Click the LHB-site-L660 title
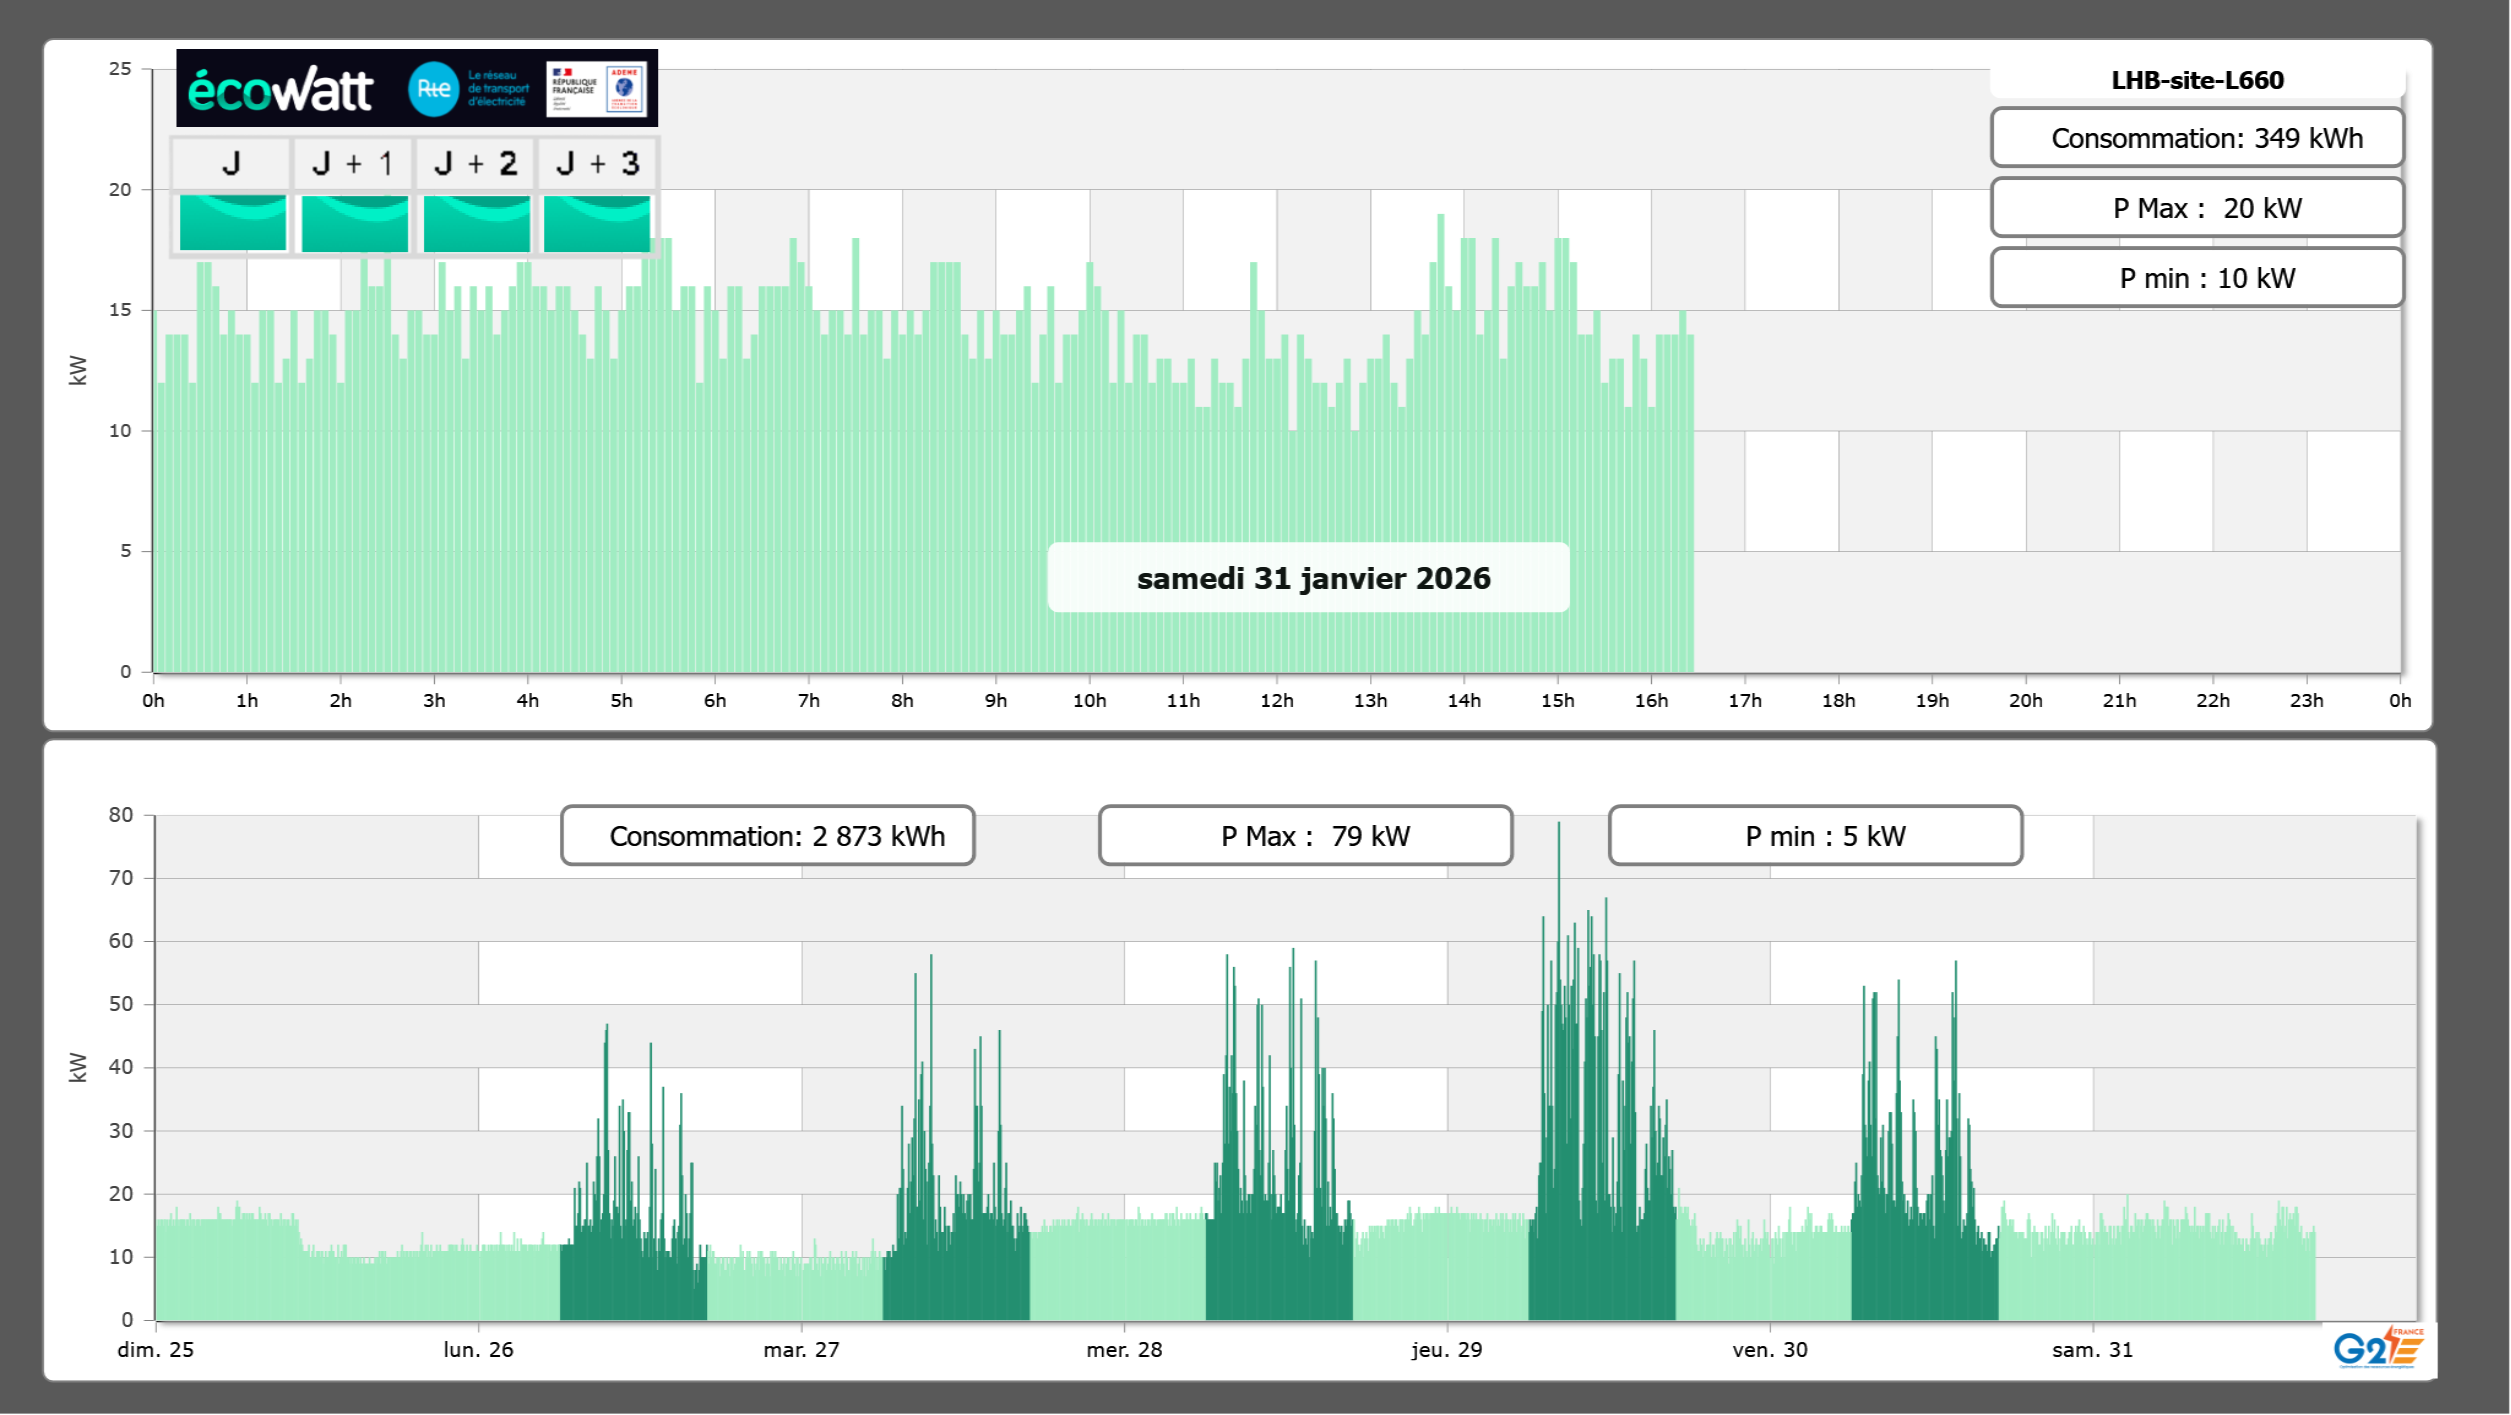The image size is (2511, 1415). (2197, 80)
